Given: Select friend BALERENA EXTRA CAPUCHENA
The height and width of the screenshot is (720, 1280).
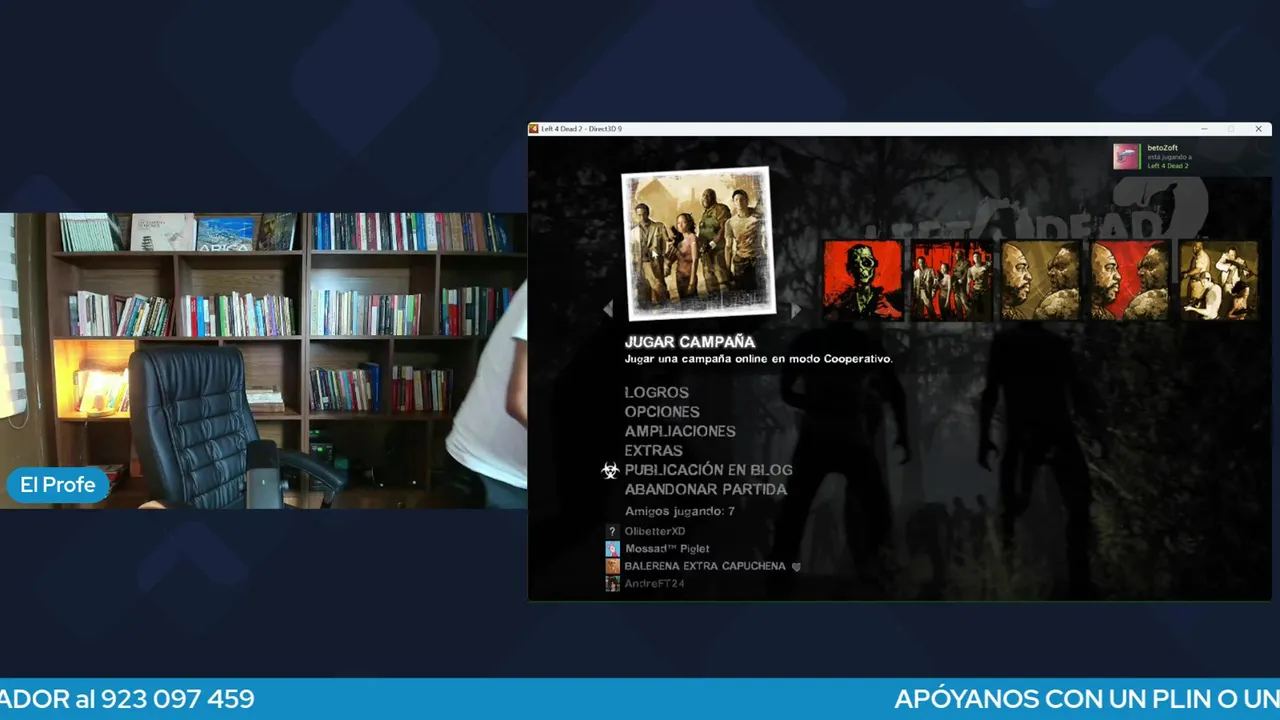Looking at the screenshot, I should tap(705, 566).
